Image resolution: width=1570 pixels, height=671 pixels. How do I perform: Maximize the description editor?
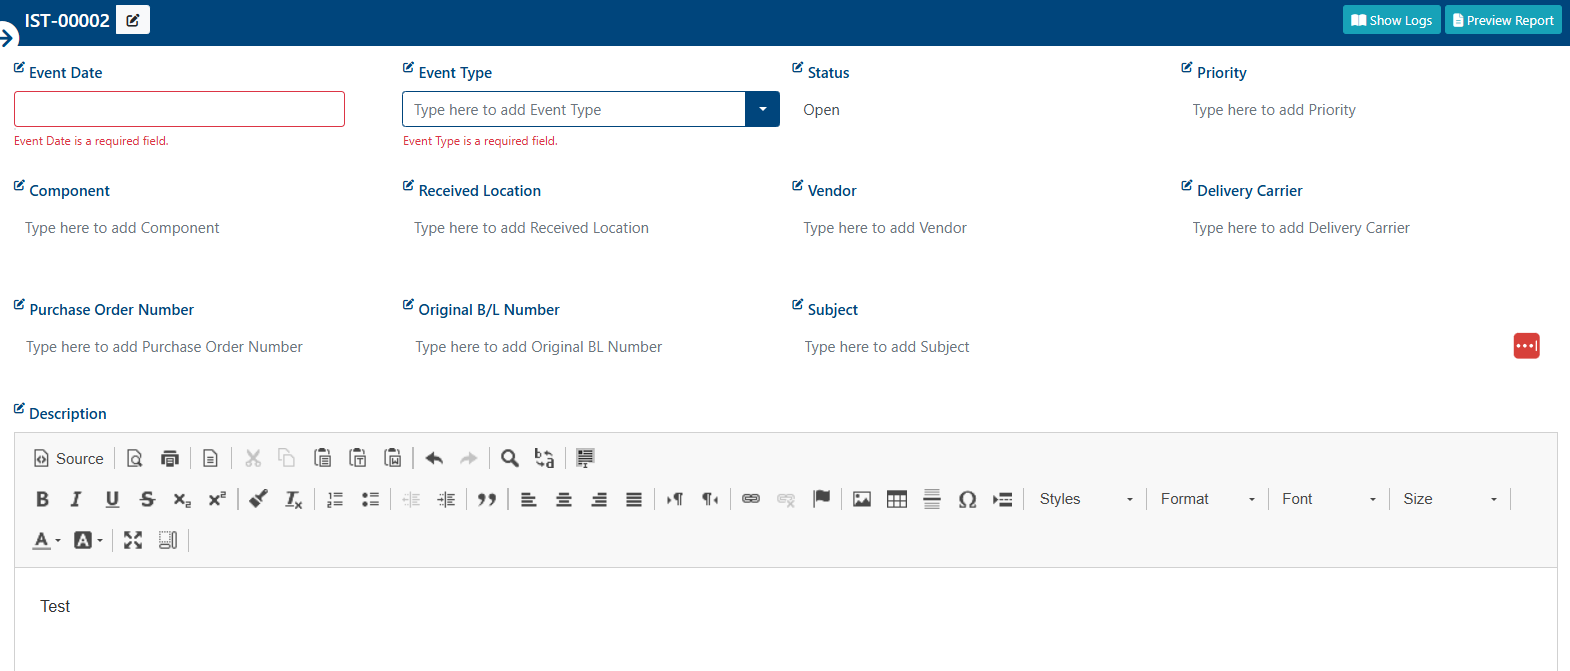click(x=133, y=540)
